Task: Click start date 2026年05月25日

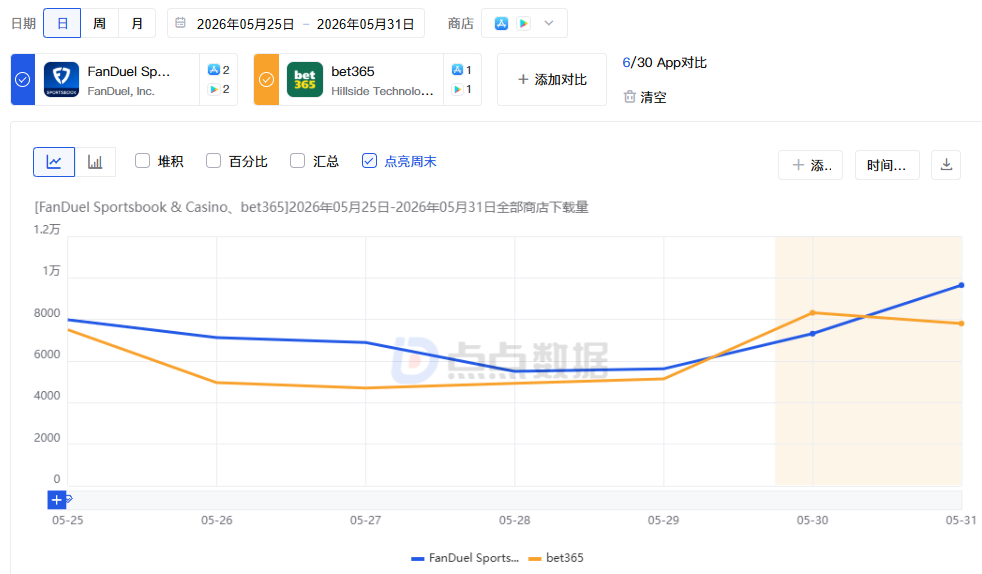Action: (x=246, y=24)
